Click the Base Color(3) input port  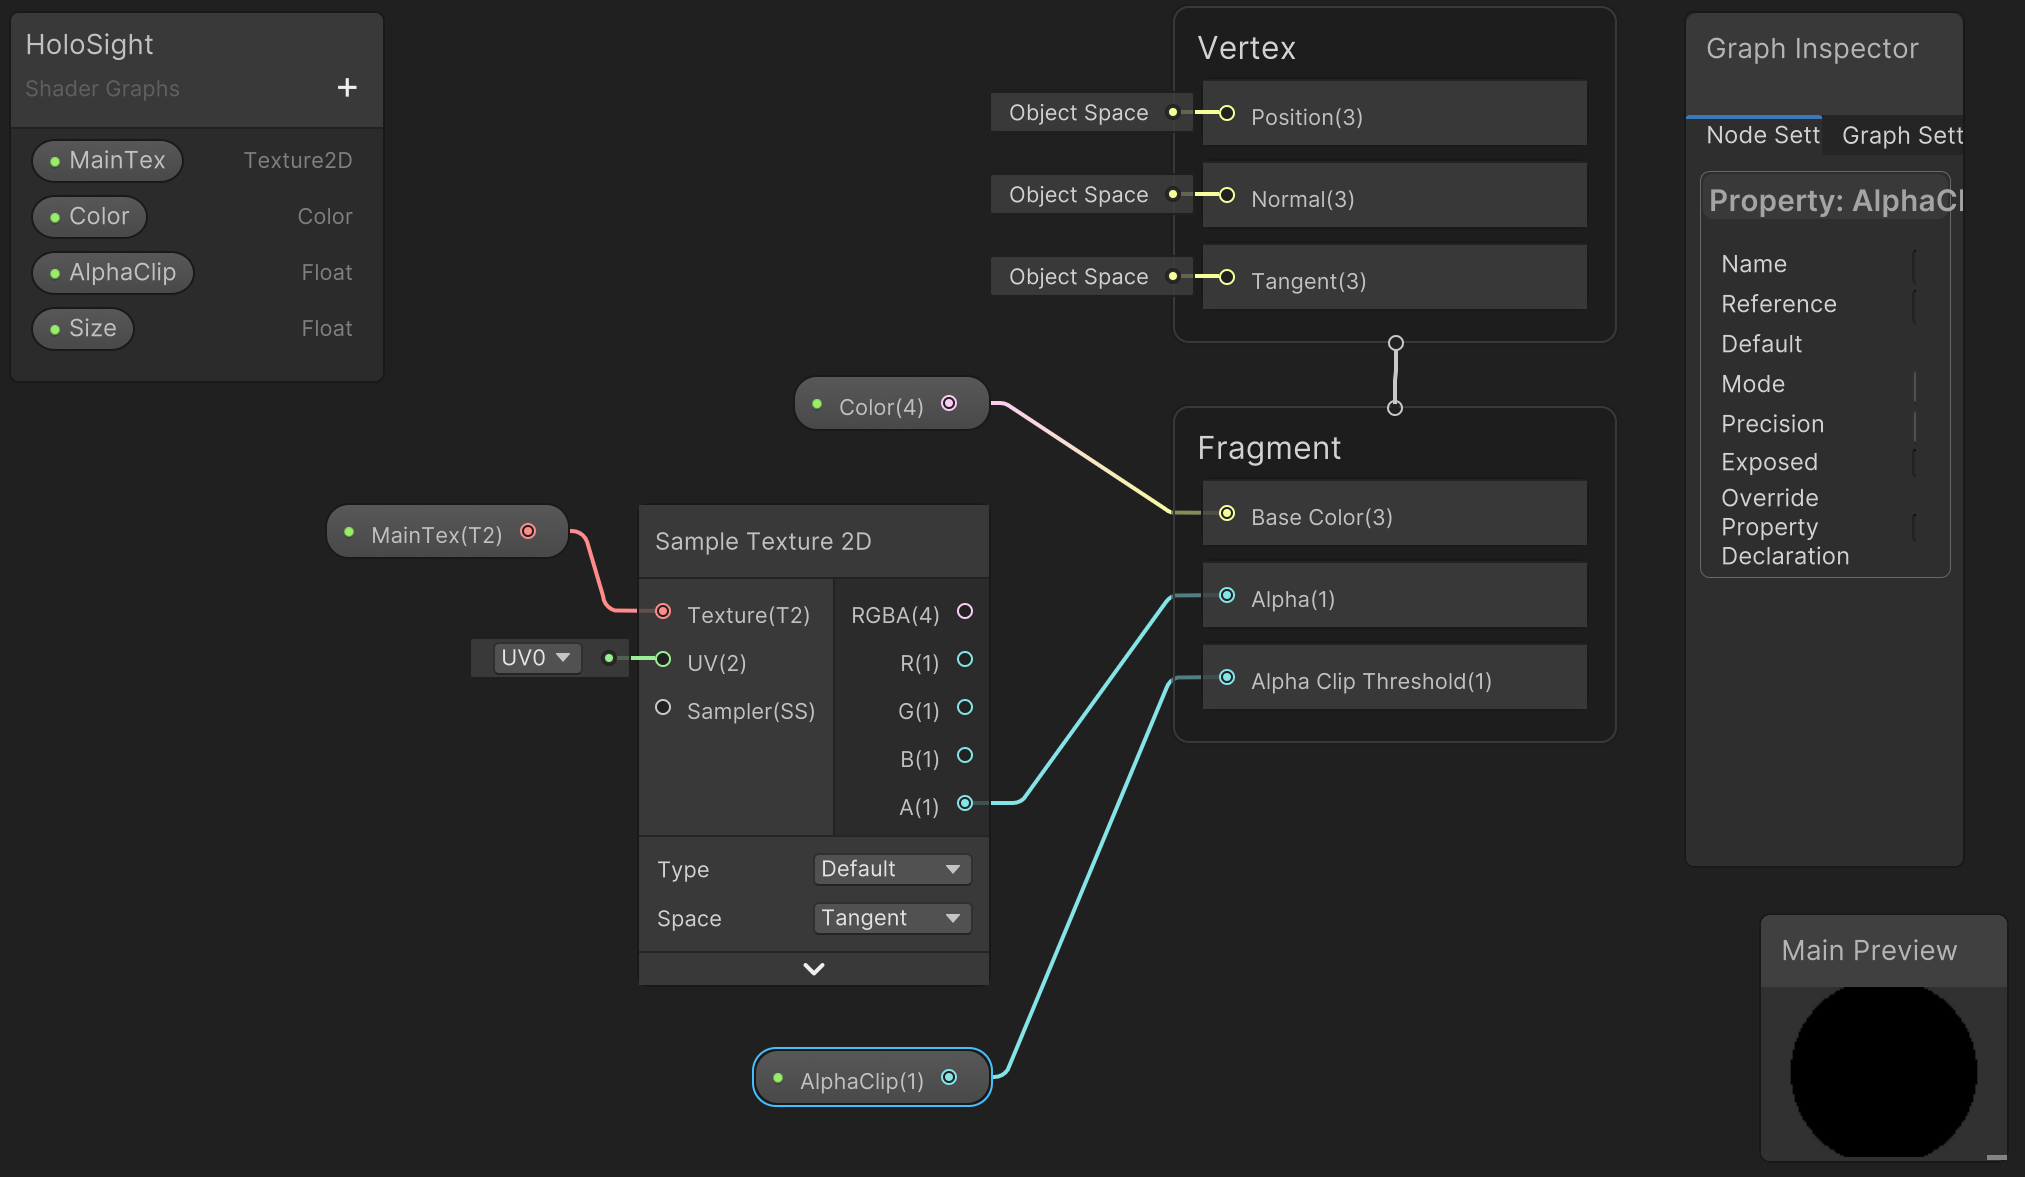tap(1227, 513)
